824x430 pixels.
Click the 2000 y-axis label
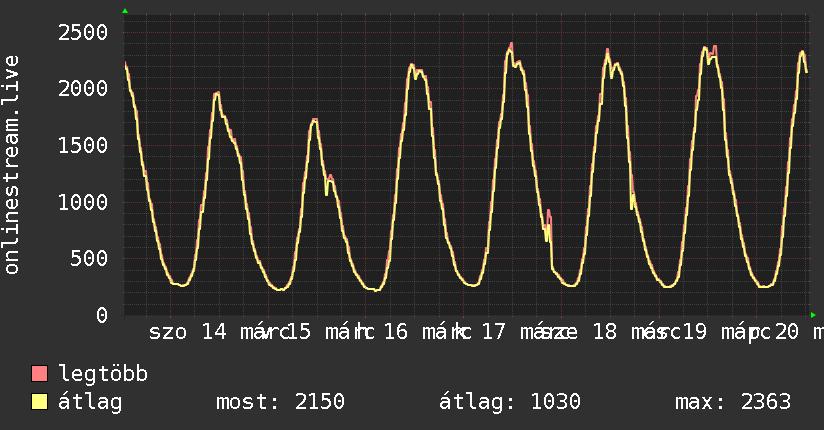(x=83, y=88)
